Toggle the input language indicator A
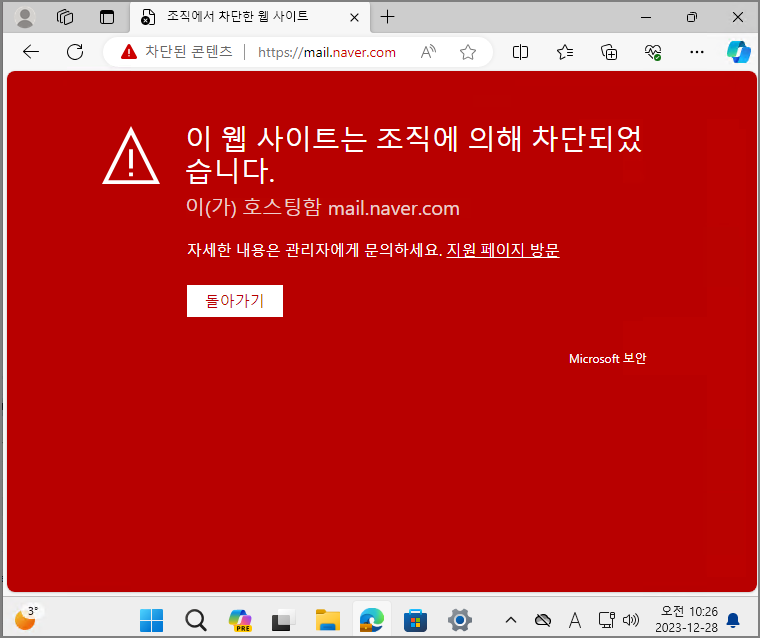 click(575, 620)
